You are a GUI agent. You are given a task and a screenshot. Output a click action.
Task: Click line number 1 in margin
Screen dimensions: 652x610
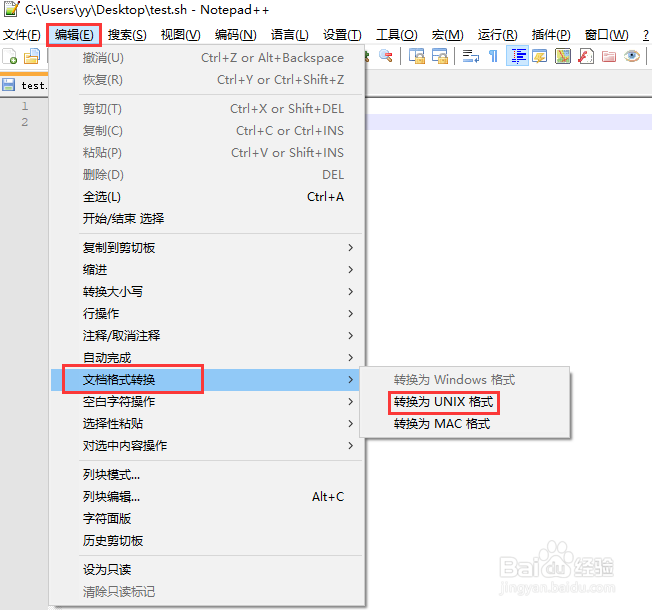pyautogui.click(x=25, y=106)
